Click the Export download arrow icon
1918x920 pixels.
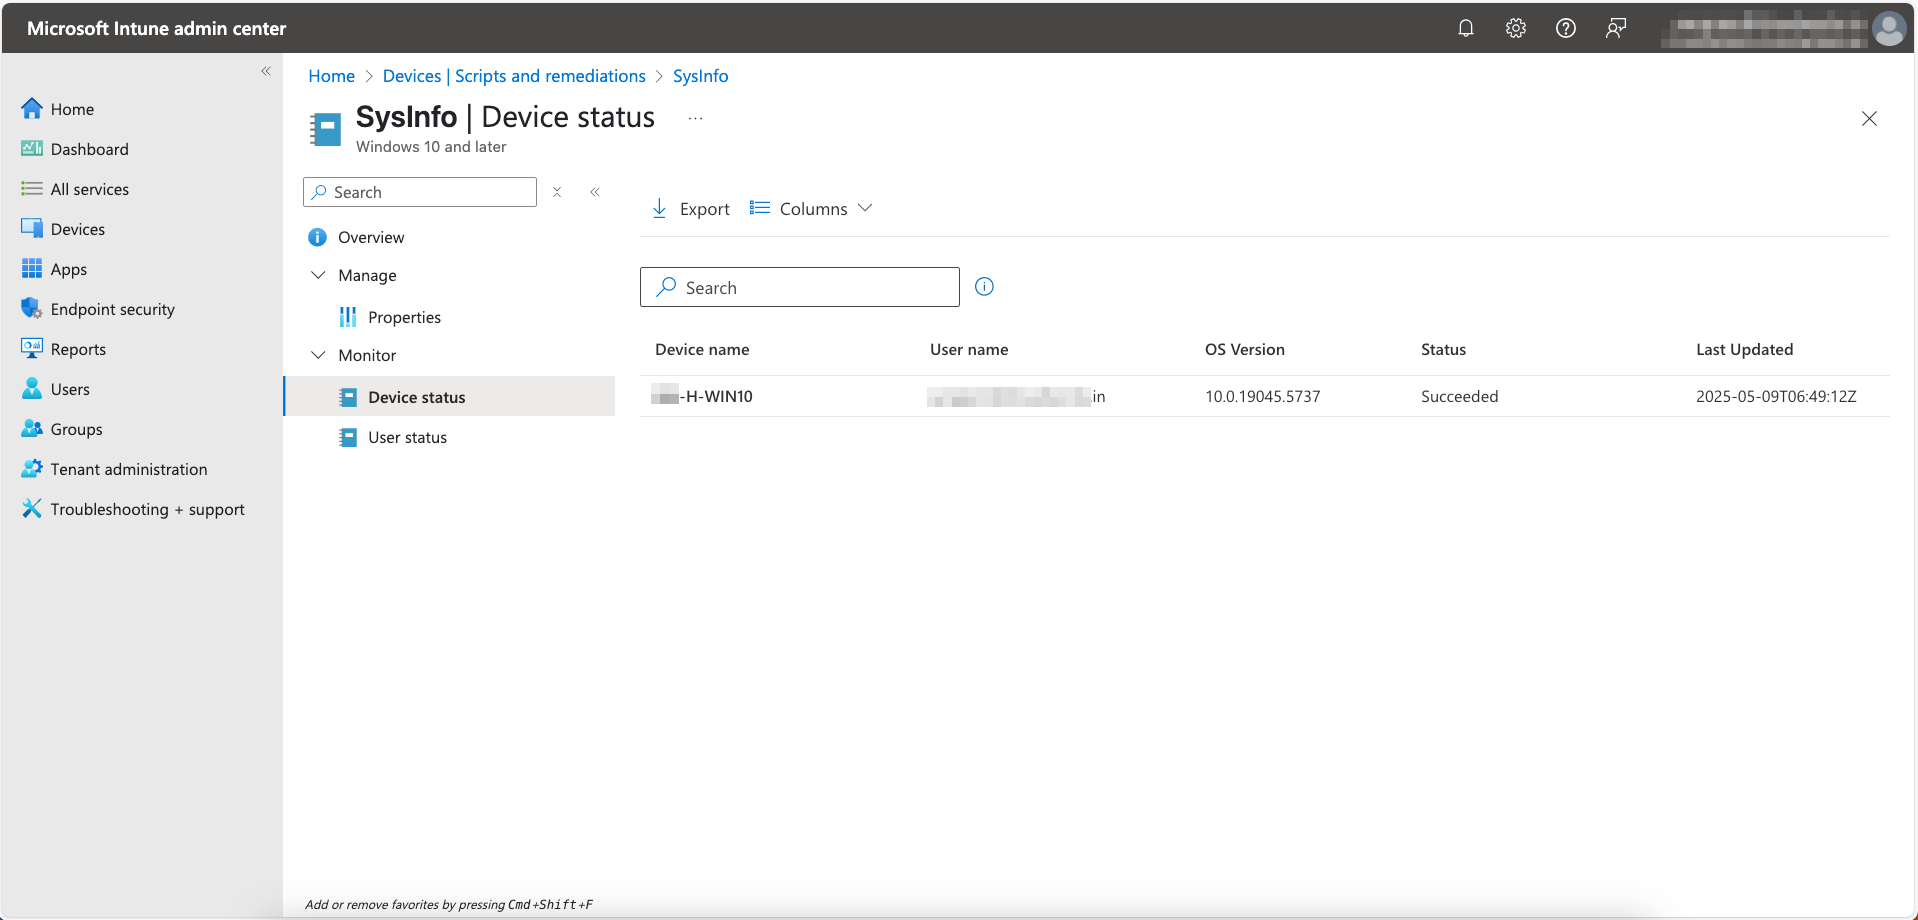tap(659, 208)
